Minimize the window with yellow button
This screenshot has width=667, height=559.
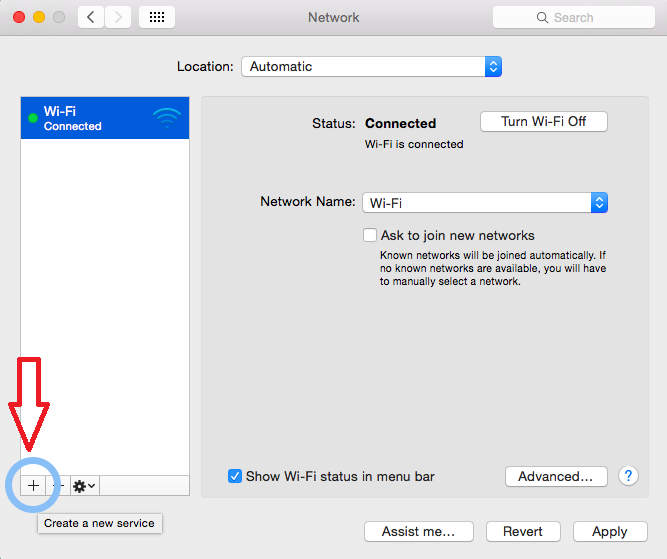pyautogui.click(x=39, y=17)
